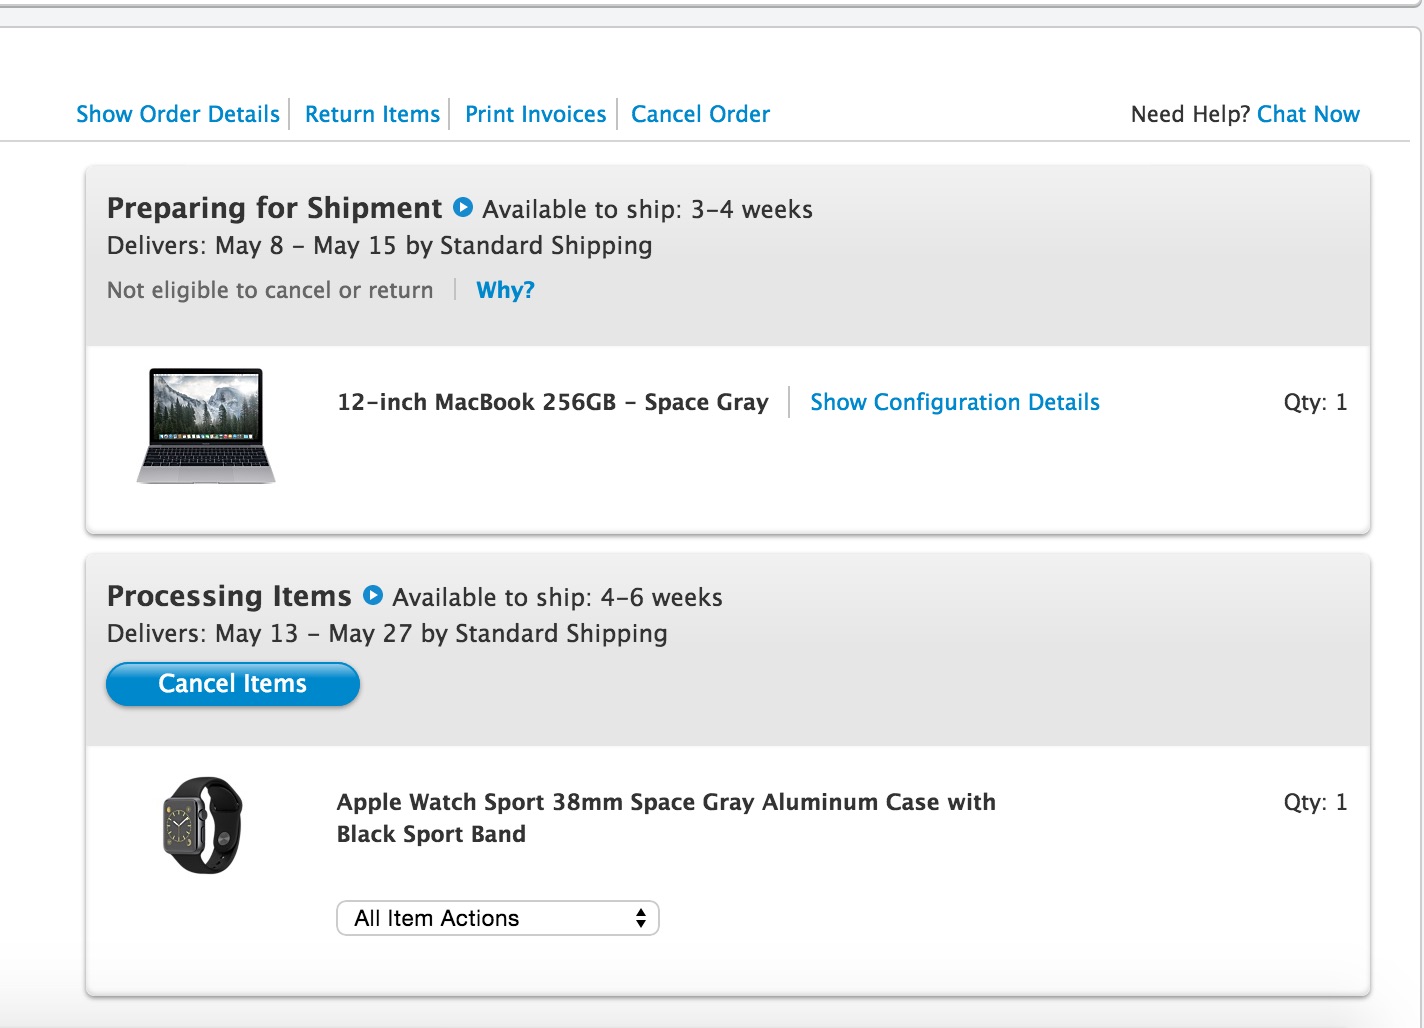Click the Apple Watch Sport thumbnail
1424x1028 pixels.
coord(203,825)
